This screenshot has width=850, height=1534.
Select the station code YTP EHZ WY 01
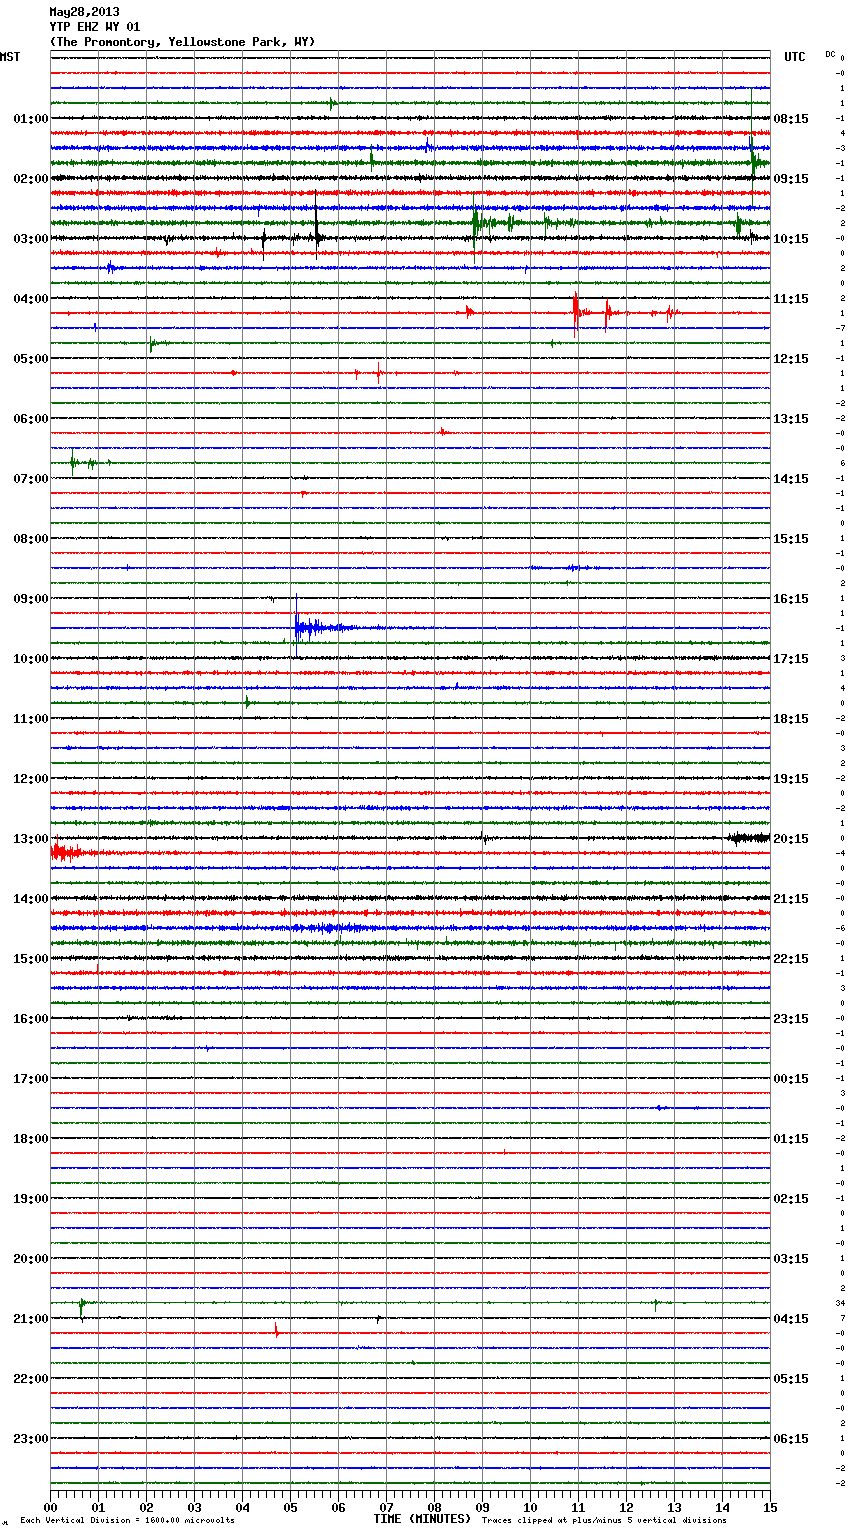pyautogui.click(x=95, y=27)
